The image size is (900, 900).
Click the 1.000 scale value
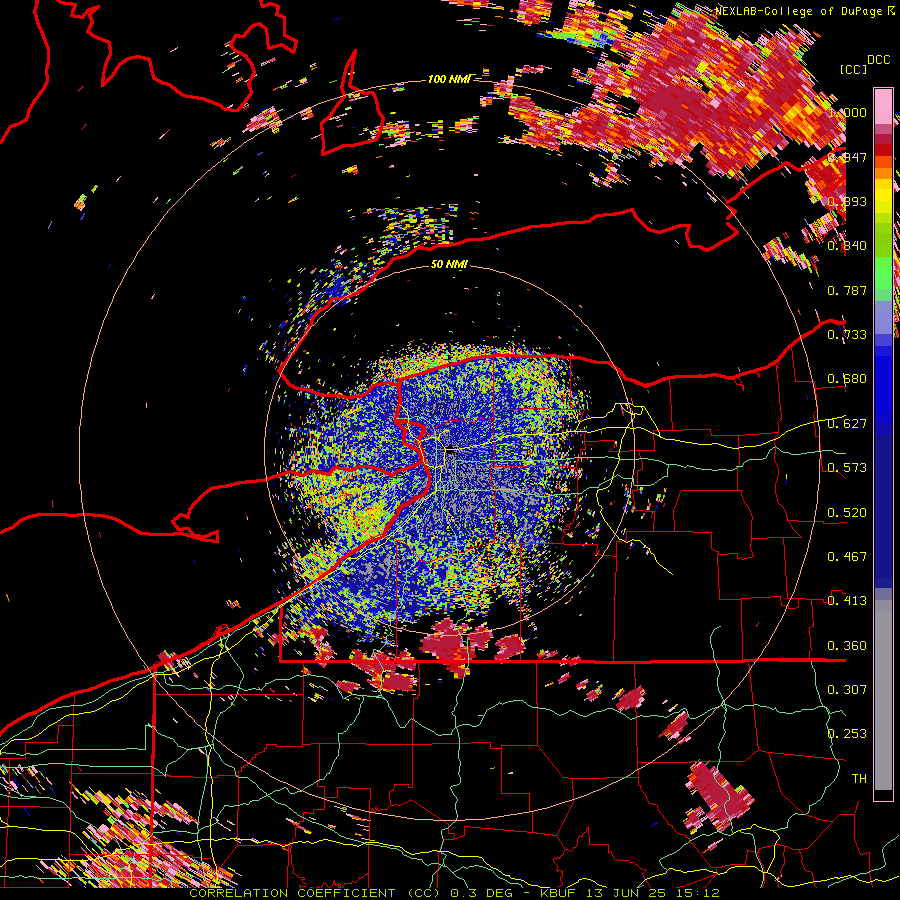click(x=848, y=112)
